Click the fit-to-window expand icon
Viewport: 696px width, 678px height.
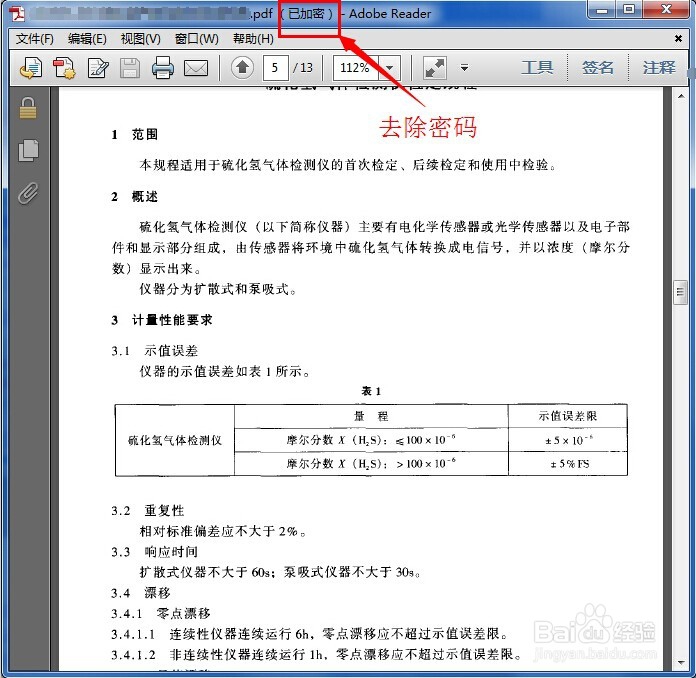pos(435,68)
